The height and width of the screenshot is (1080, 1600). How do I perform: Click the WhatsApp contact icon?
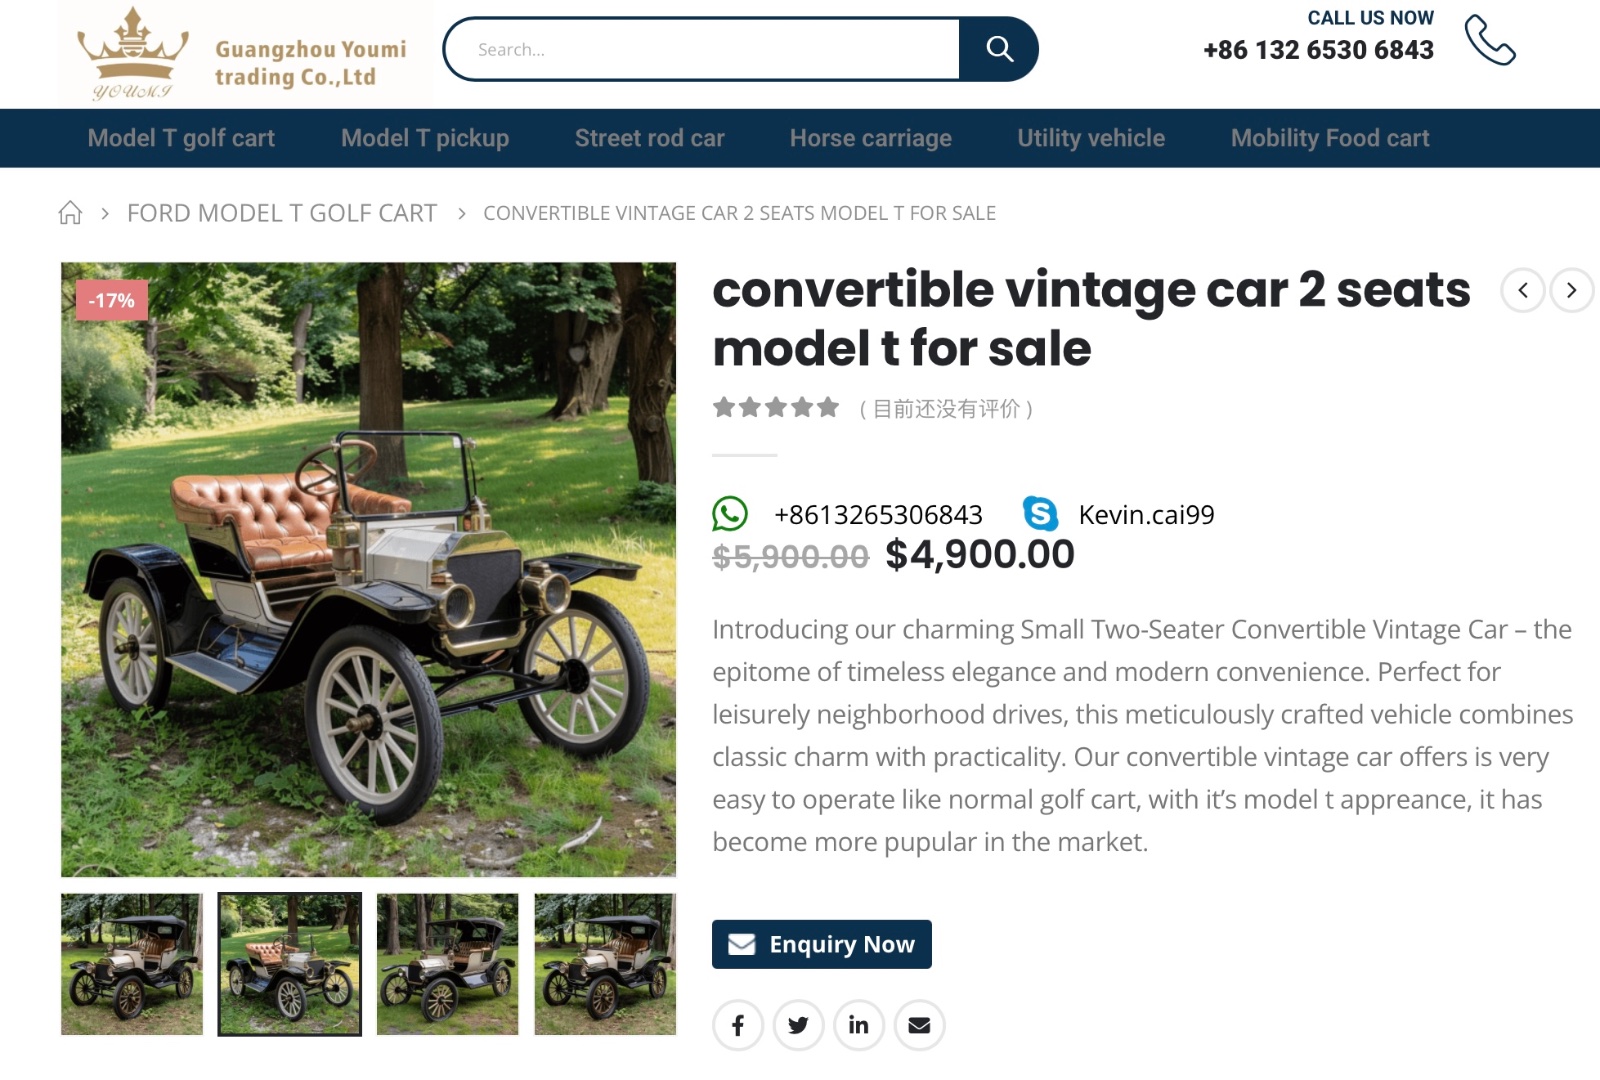pos(730,514)
